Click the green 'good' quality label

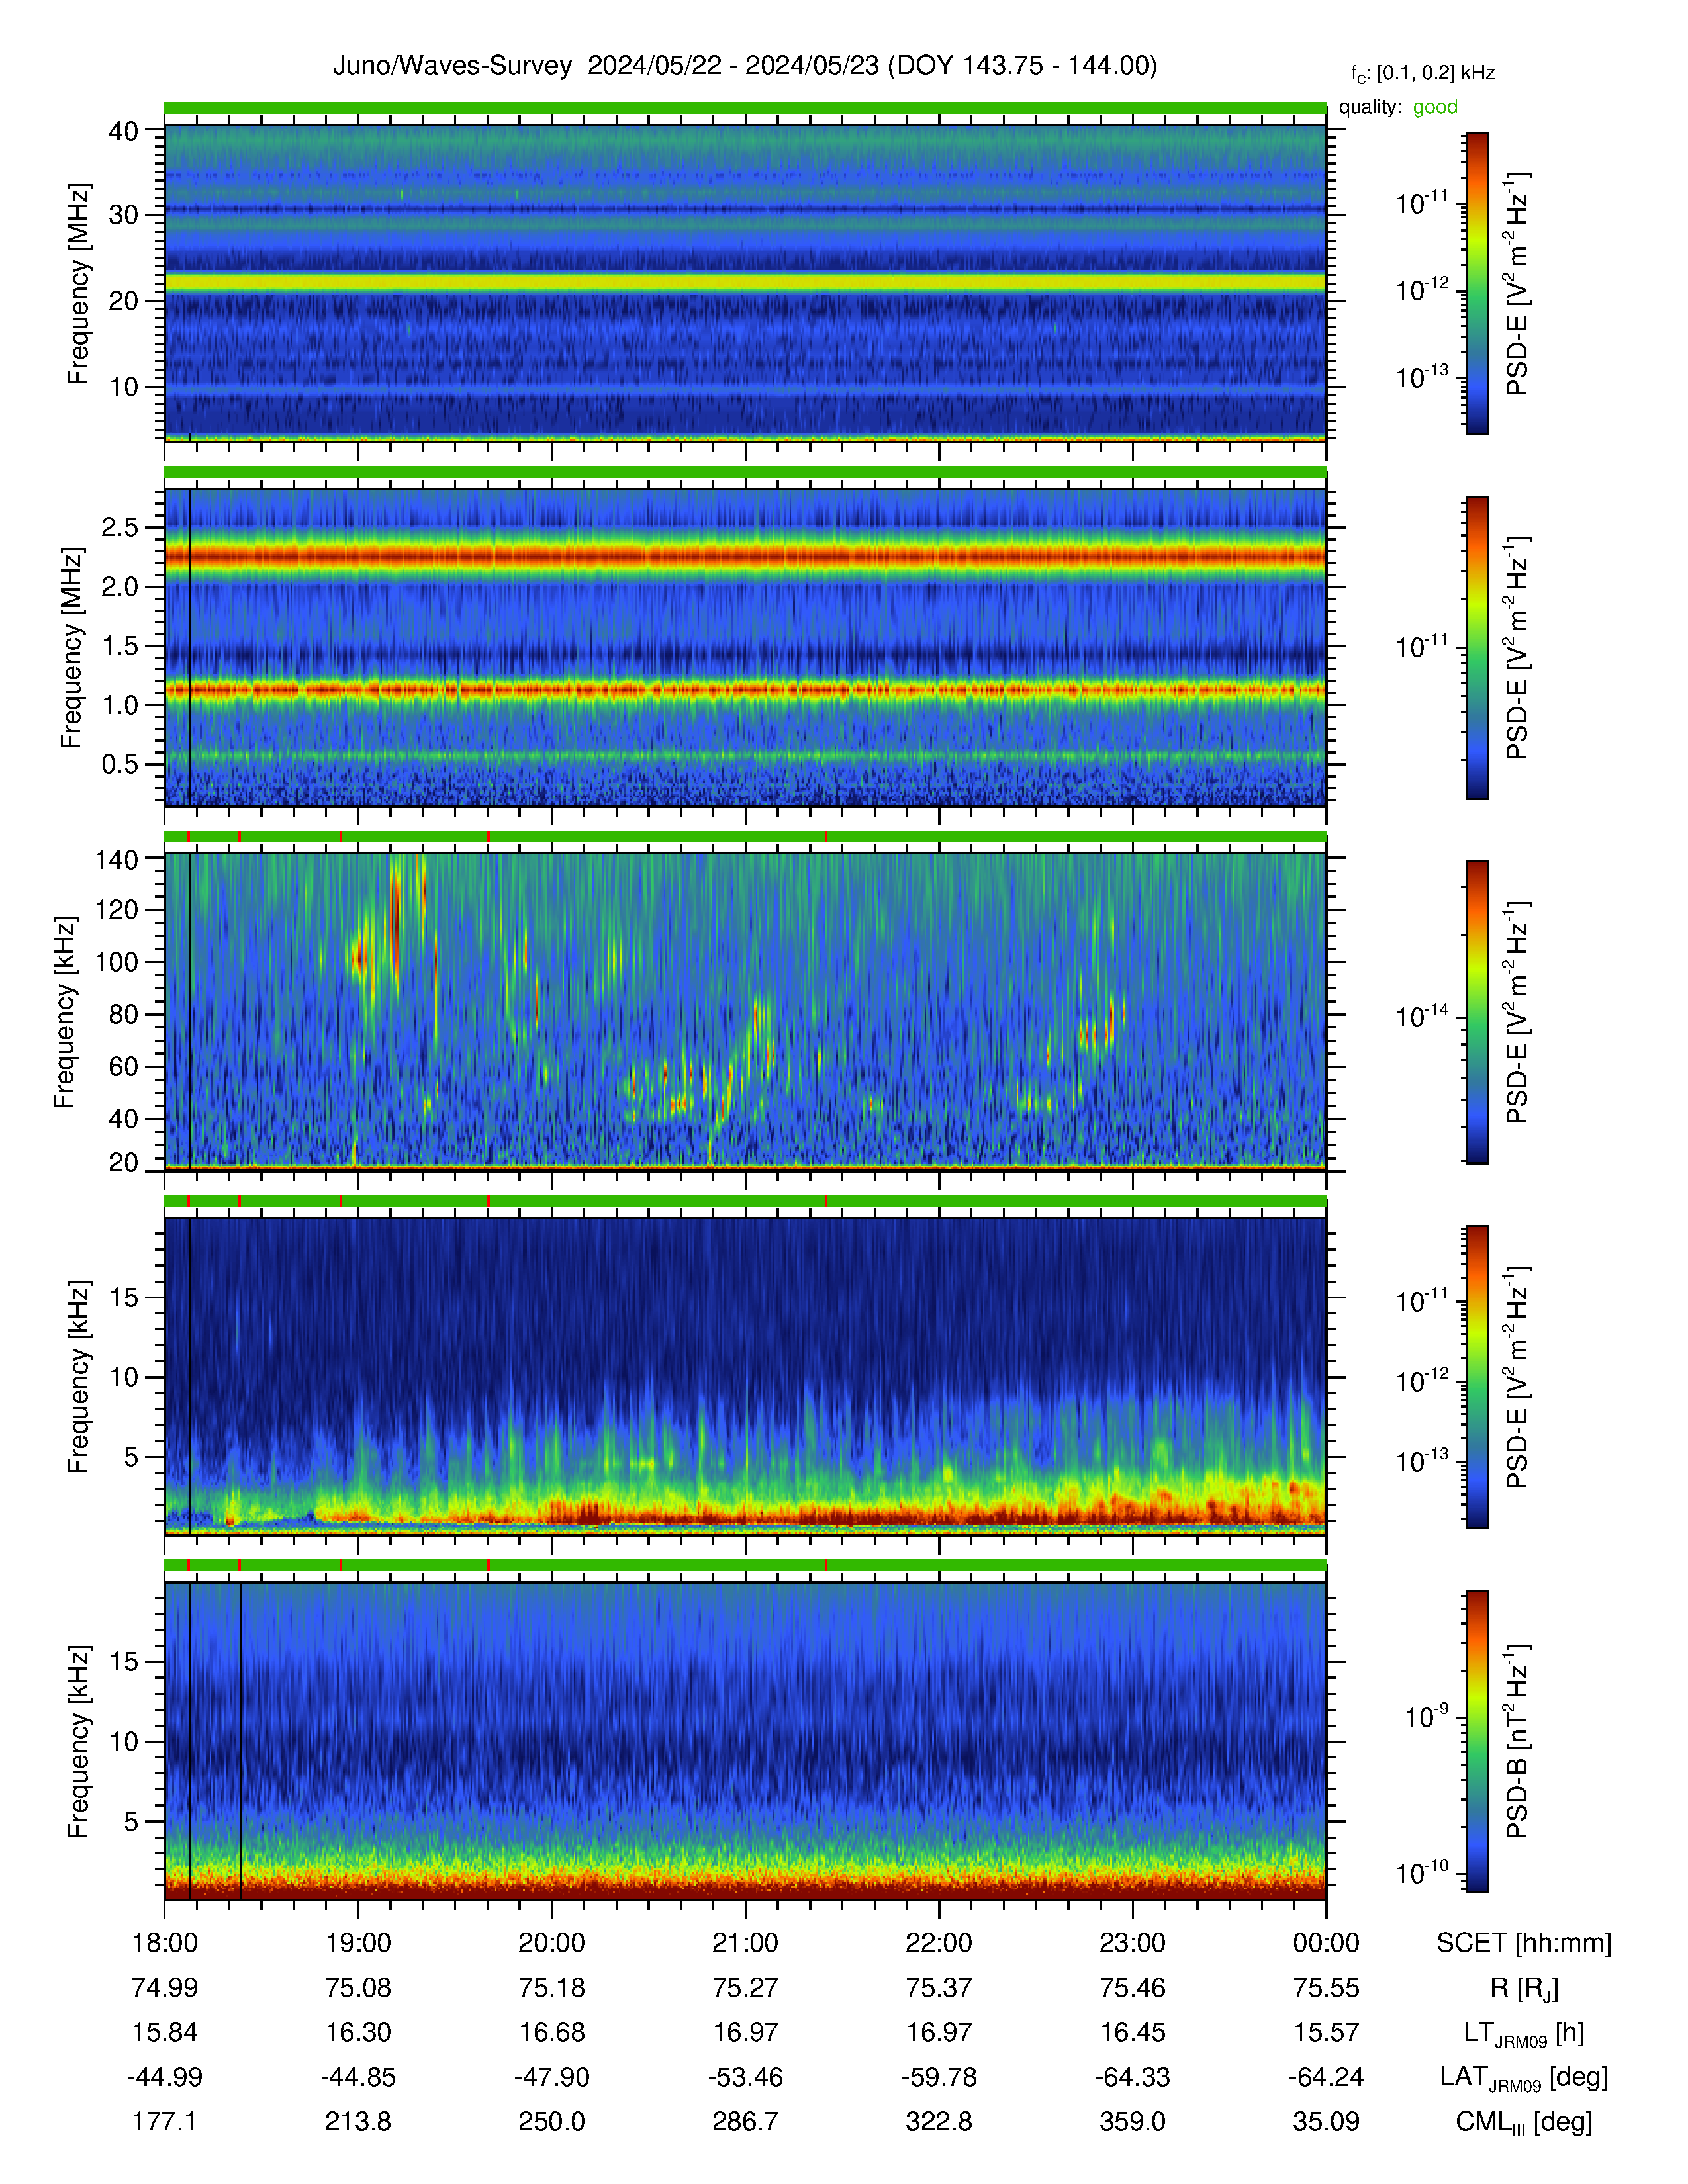tap(1435, 107)
